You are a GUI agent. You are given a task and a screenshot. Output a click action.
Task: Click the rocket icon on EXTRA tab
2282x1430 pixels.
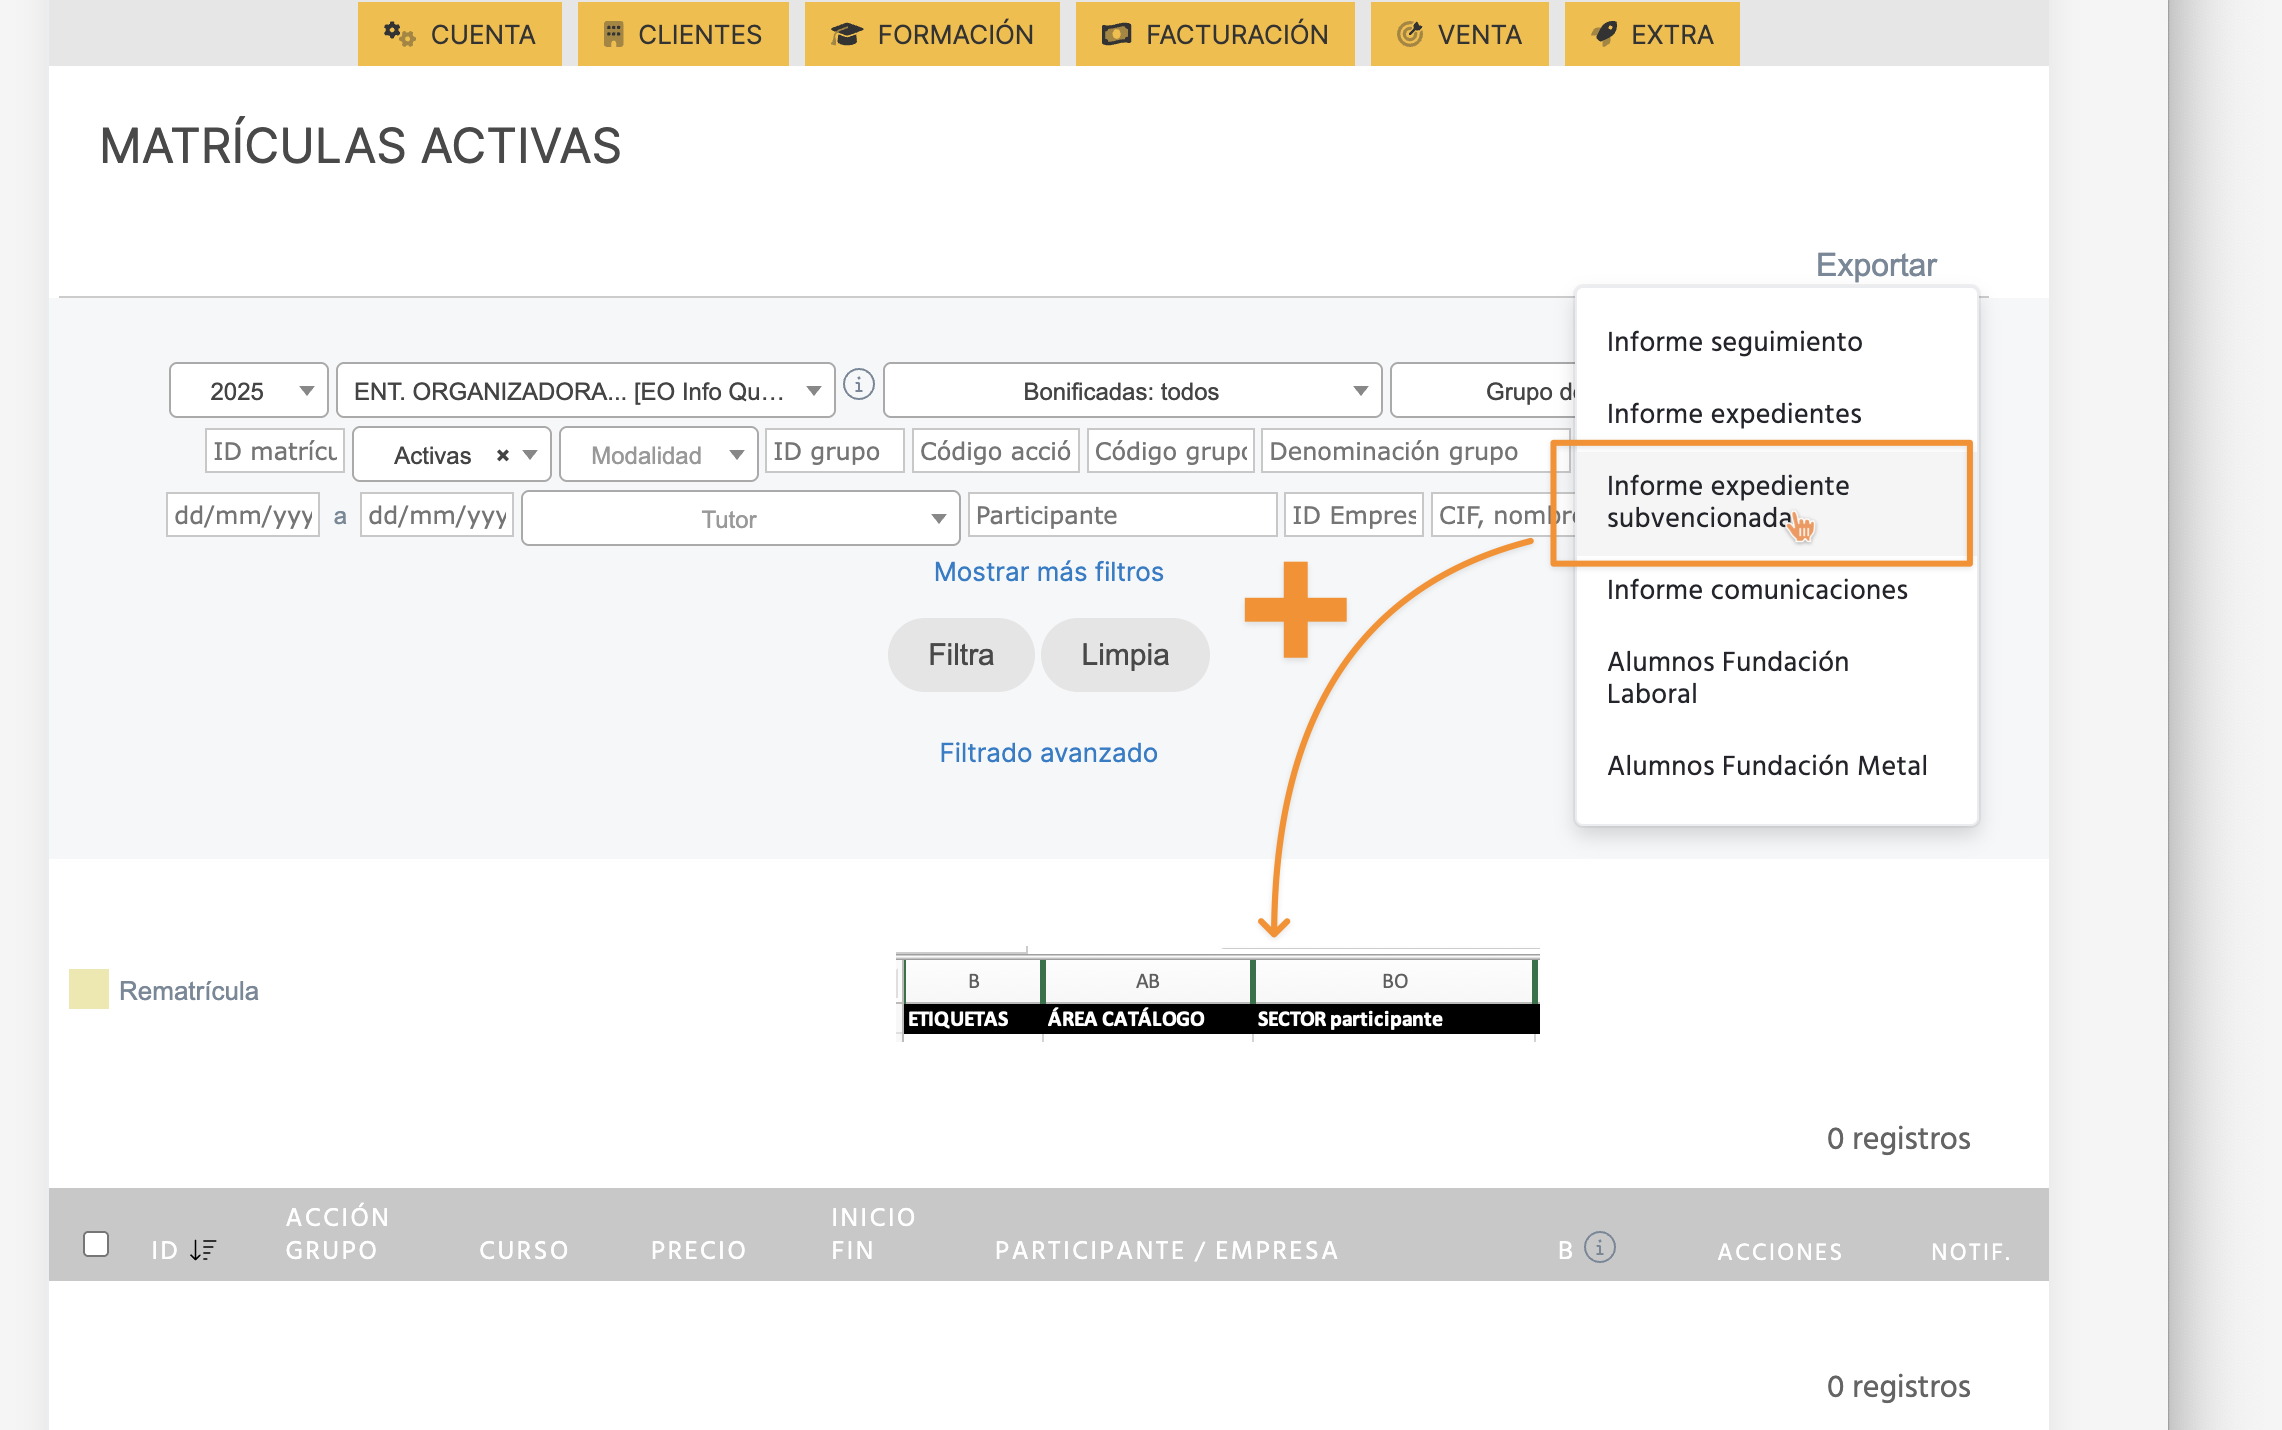tap(1604, 34)
